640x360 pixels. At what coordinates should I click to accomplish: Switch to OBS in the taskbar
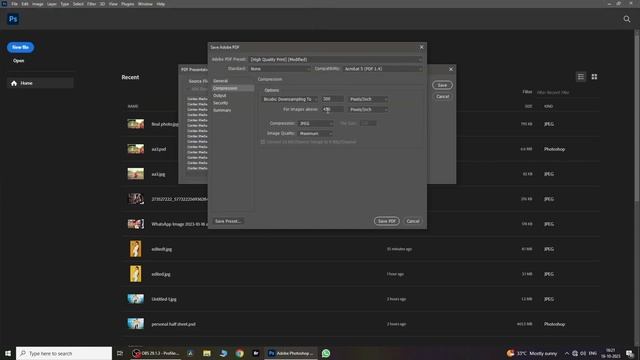(156, 353)
